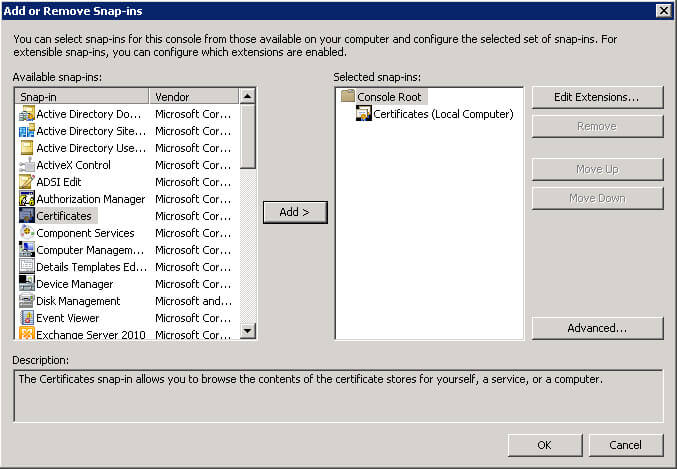Click the Certificates snap-in icon in available list
Screen dimensions: 677x469
click(27, 216)
